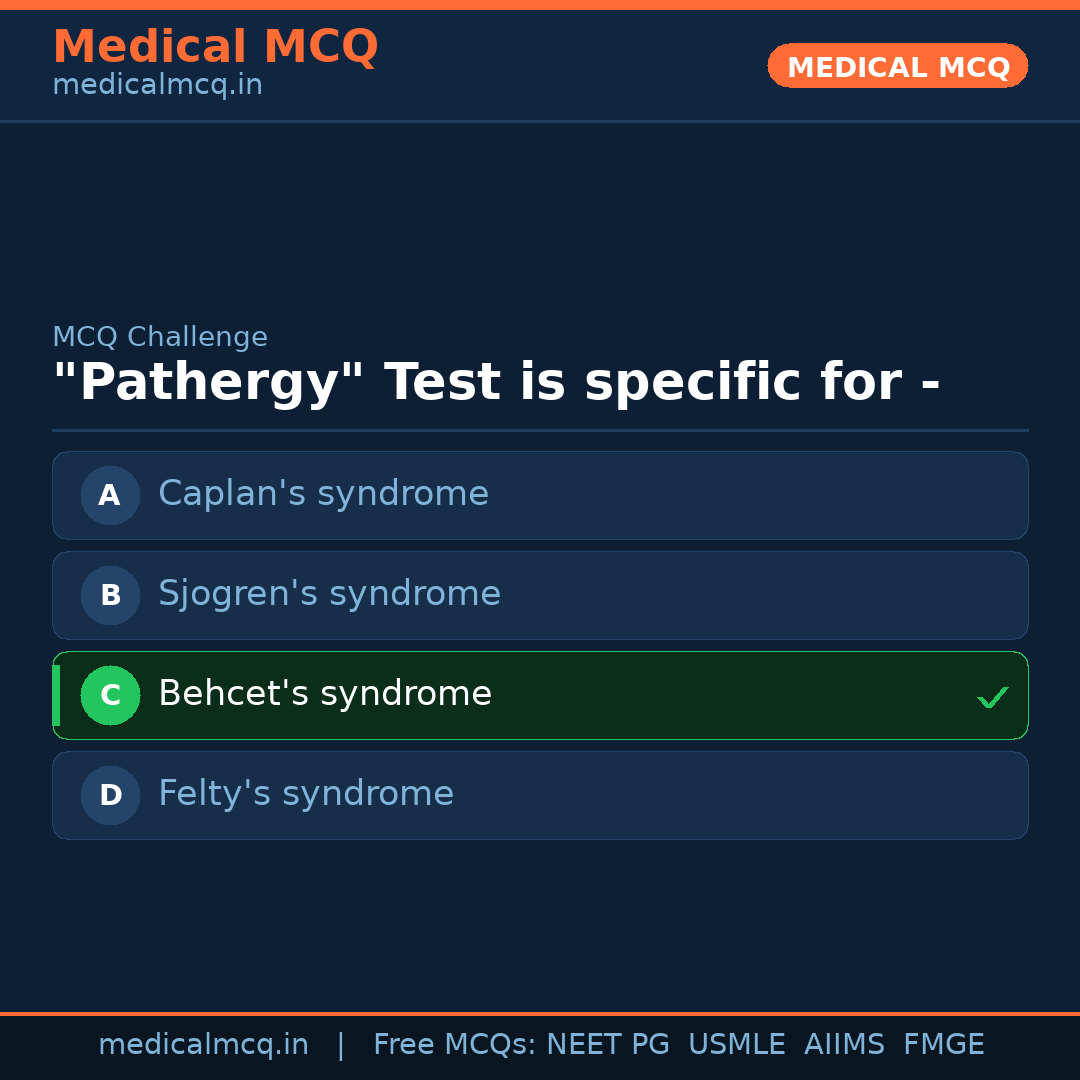Click the "Pathergy" Test question heading
The image size is (1080, 1080).
coord(496,383)
